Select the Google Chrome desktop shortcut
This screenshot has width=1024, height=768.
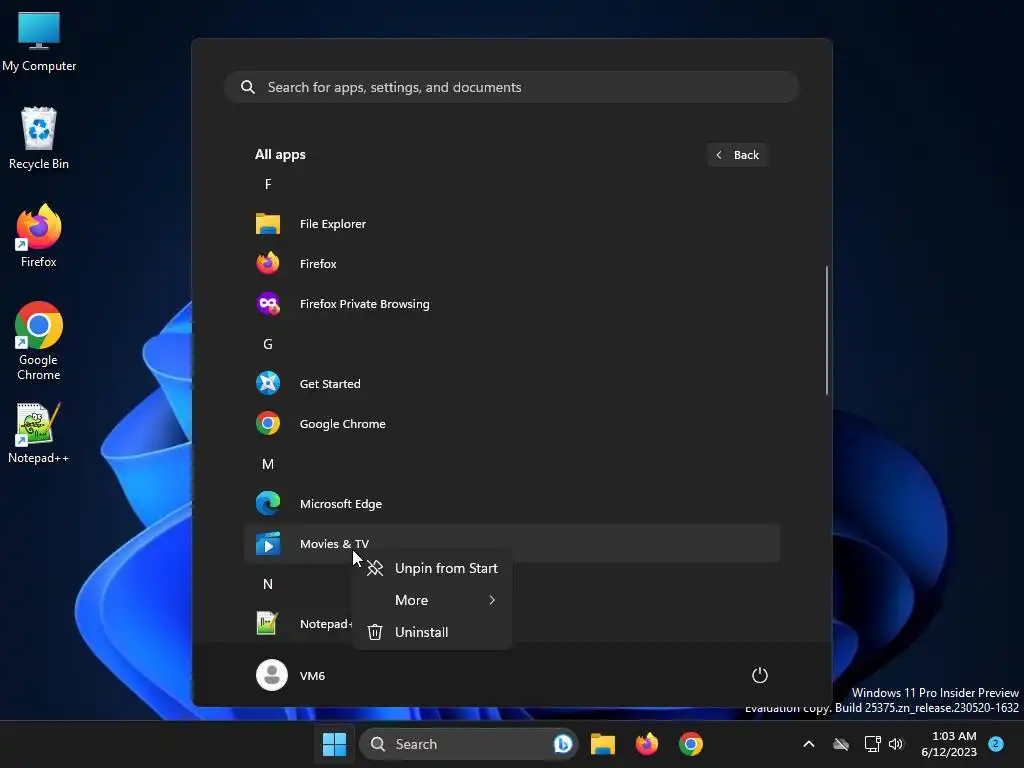point(39,341)
